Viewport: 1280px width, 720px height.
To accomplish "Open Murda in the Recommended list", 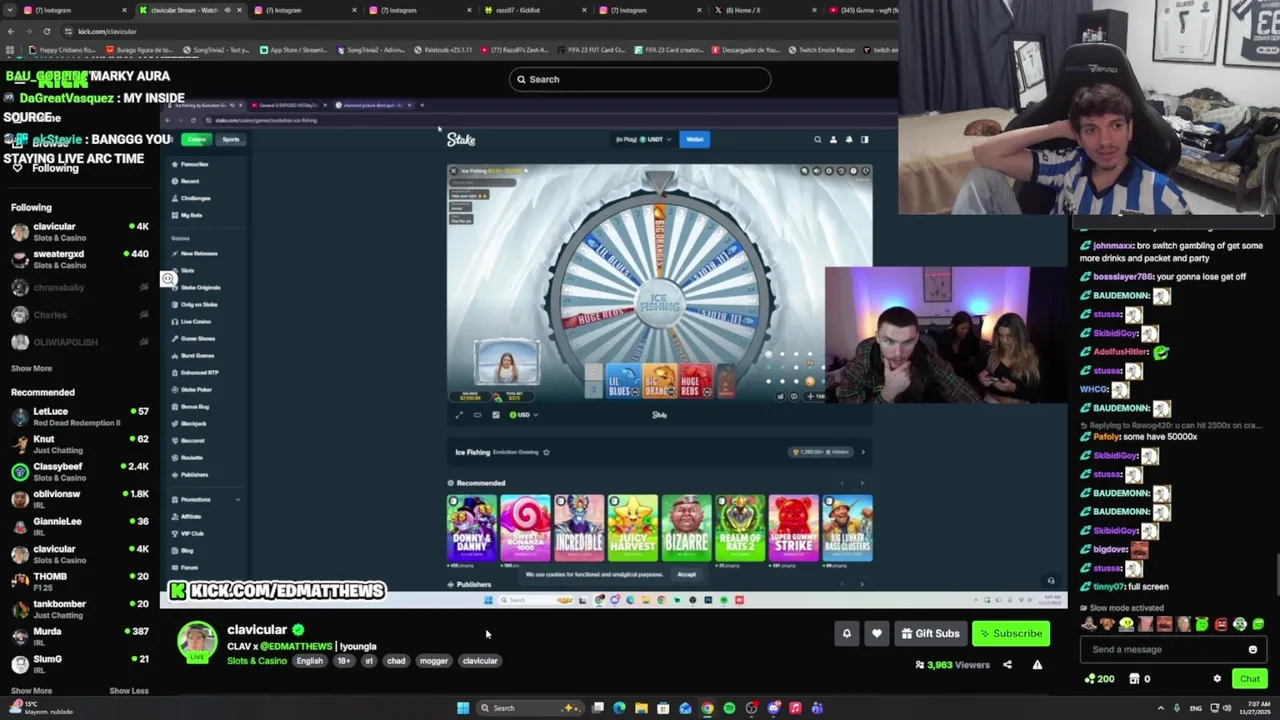I will (80, 636).
